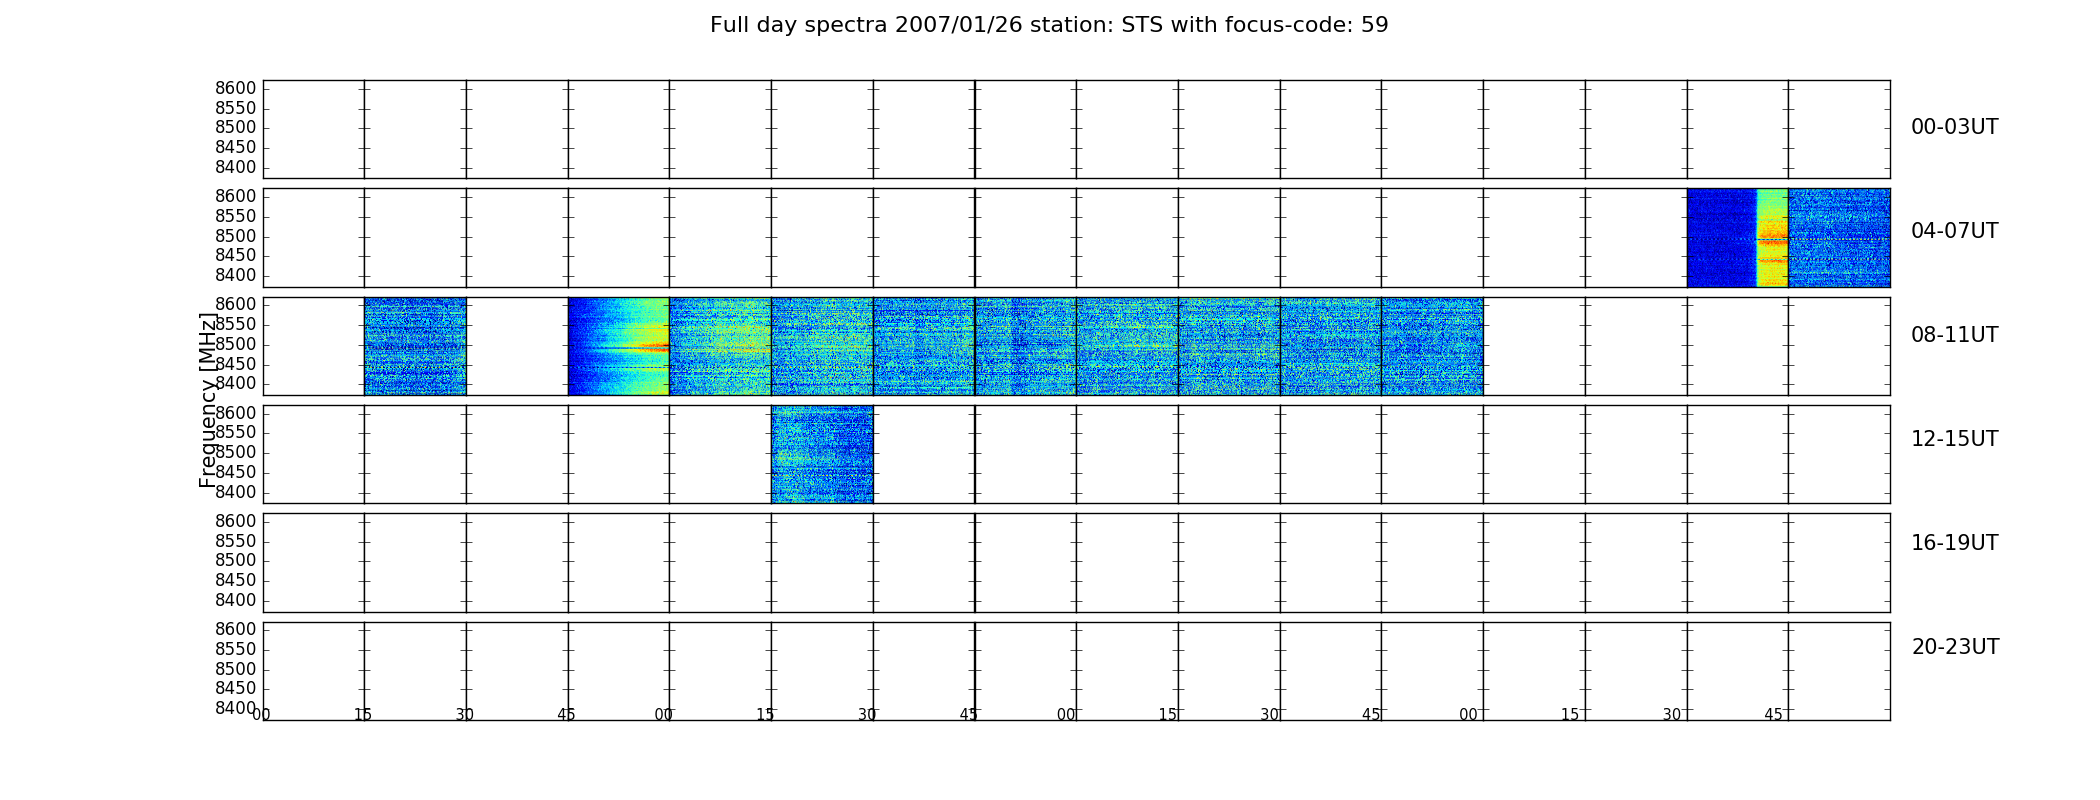Click the 'Frequency [MHz]' axis label

click(x=208, y=400)
